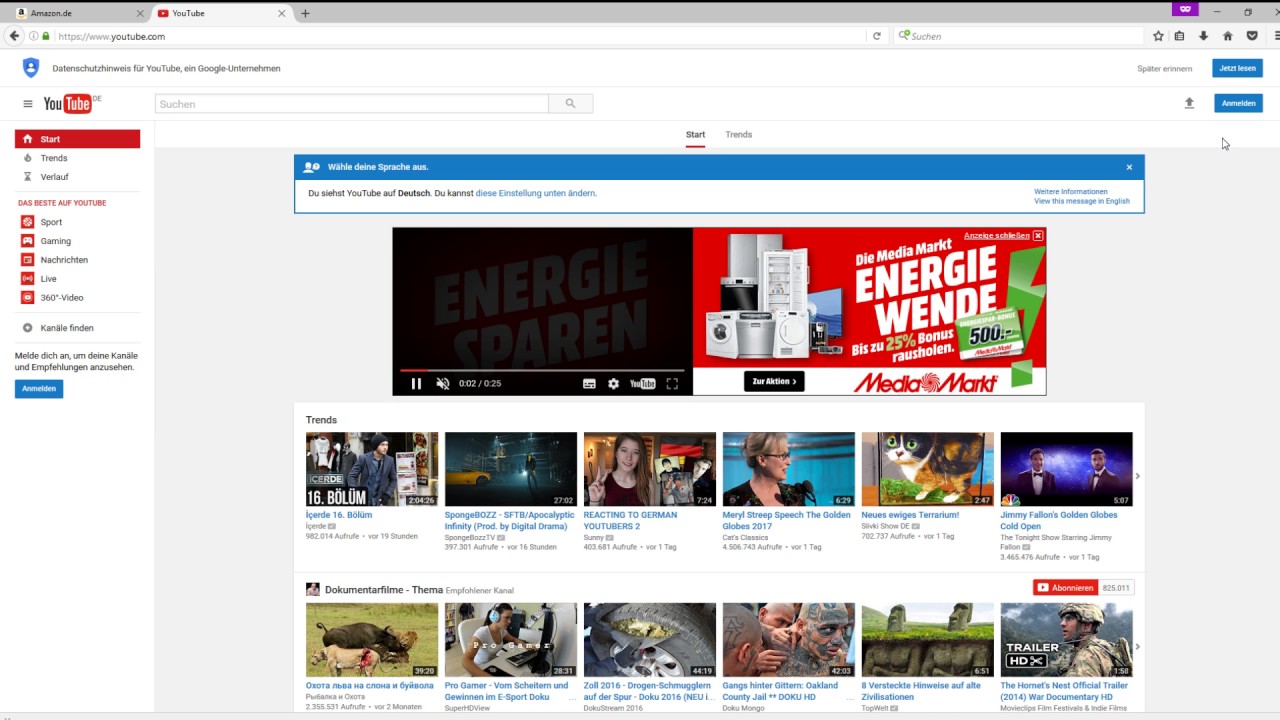
Task: Close the language selection banner
Action: pos(1129,167)
